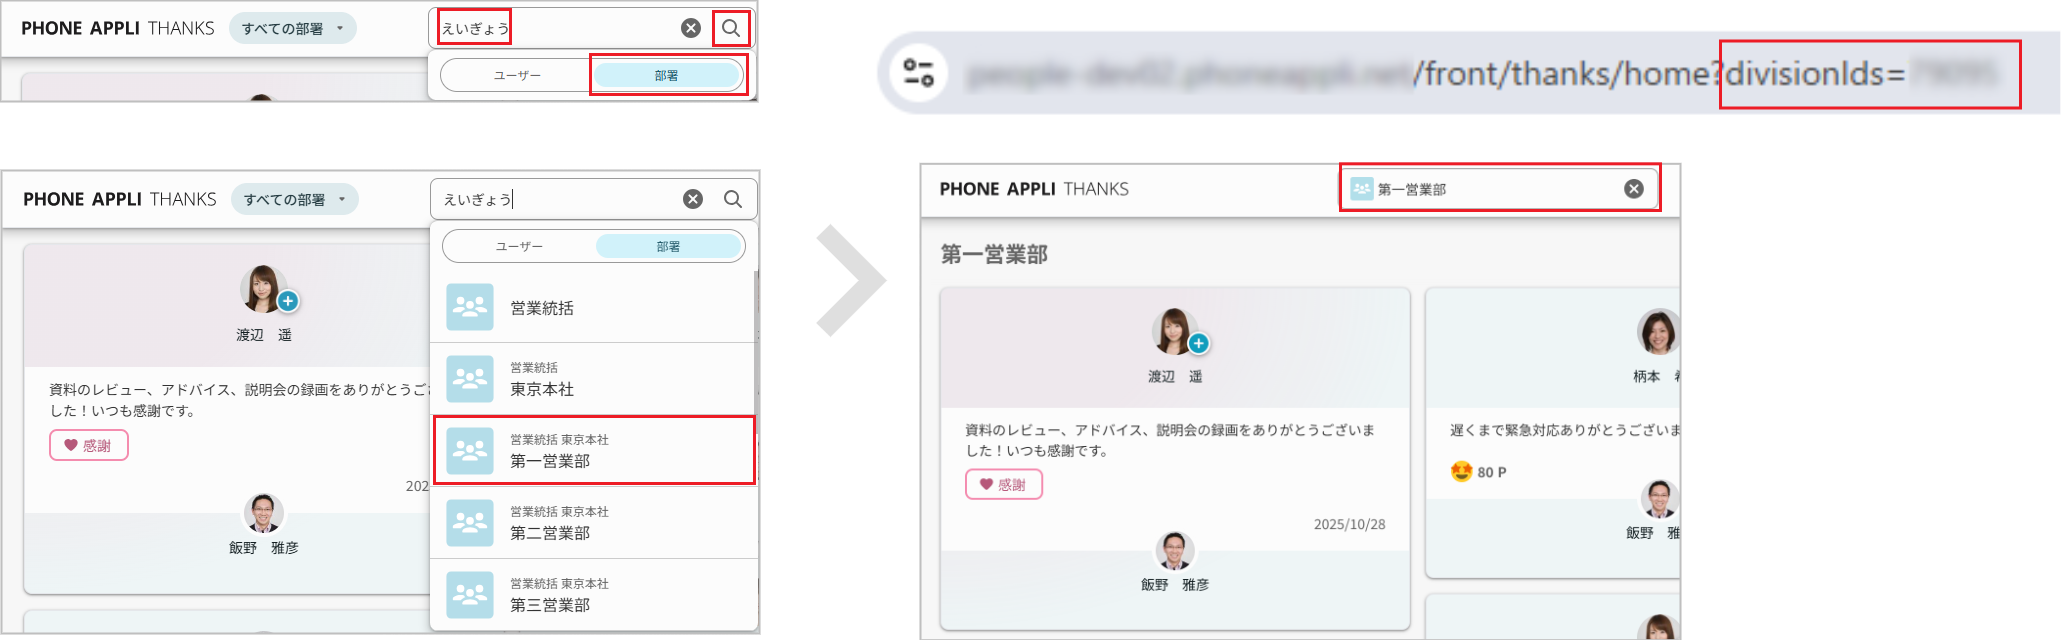Image resolution: width=2061 pixels, height=640 pixels.
Task: Select ユーザー toggle in top-left cropped screenshot
Action: coord(518,75)
